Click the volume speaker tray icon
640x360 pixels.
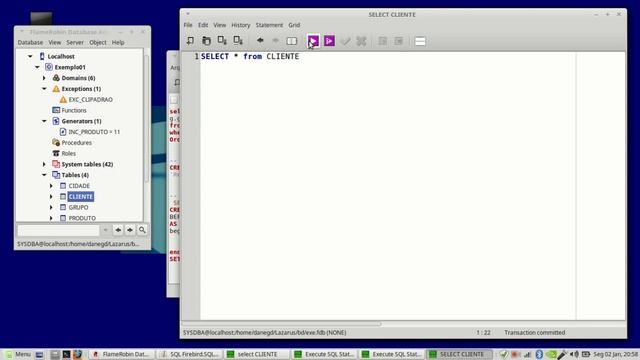[x=575, y=354]
